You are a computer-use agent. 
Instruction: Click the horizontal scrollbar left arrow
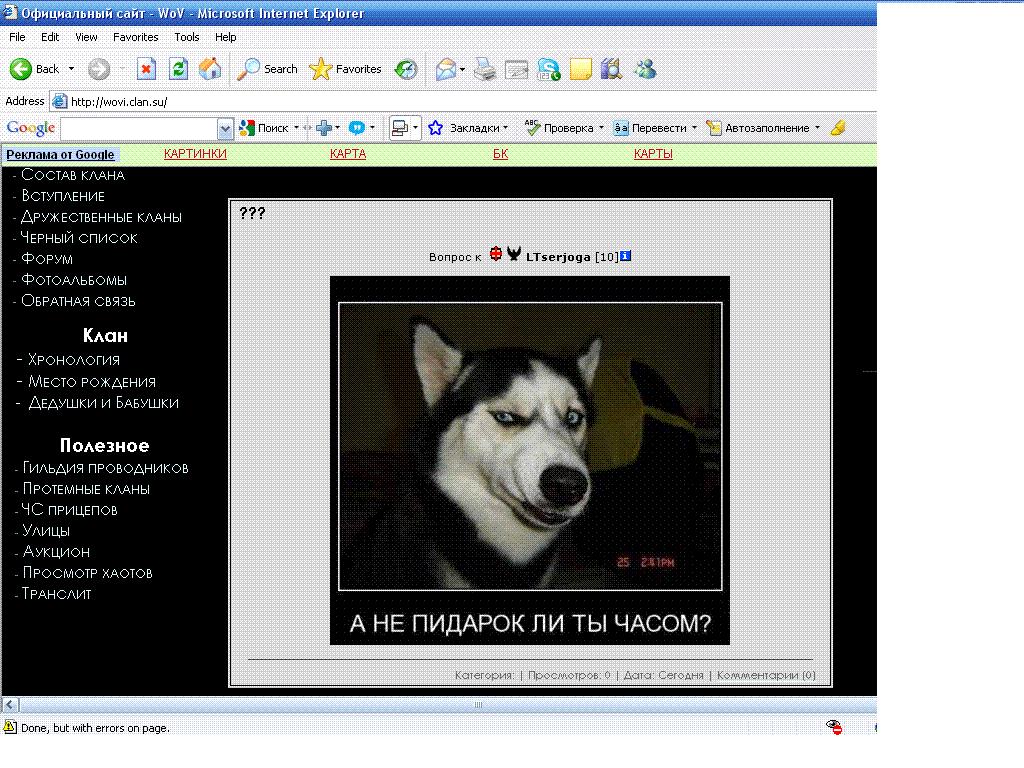[10, 705]
